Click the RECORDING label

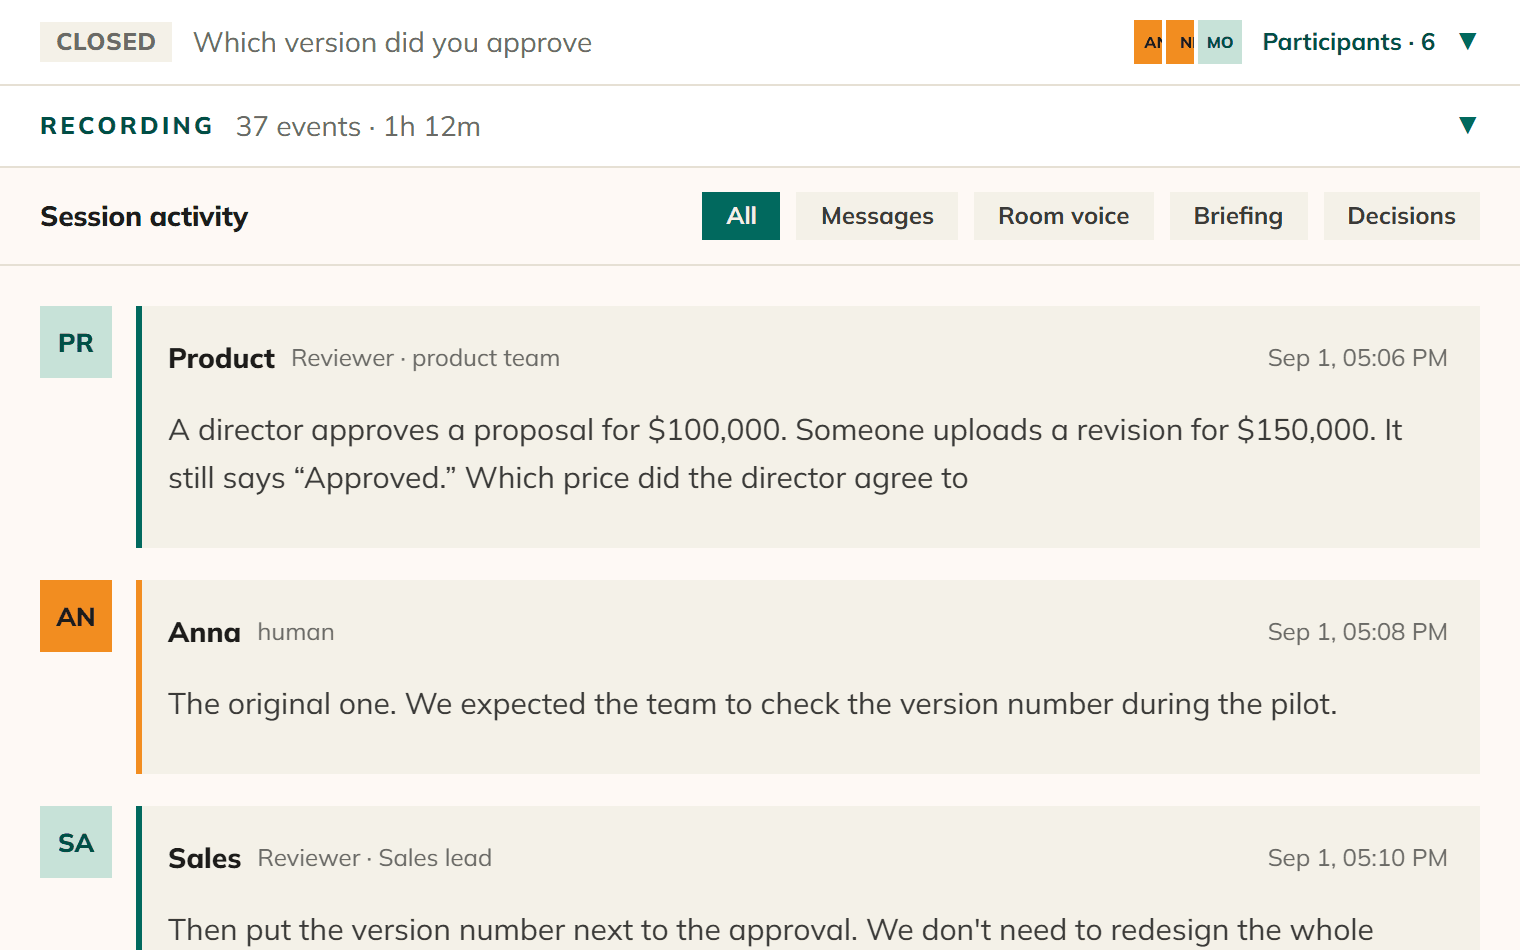pos(127,126)
